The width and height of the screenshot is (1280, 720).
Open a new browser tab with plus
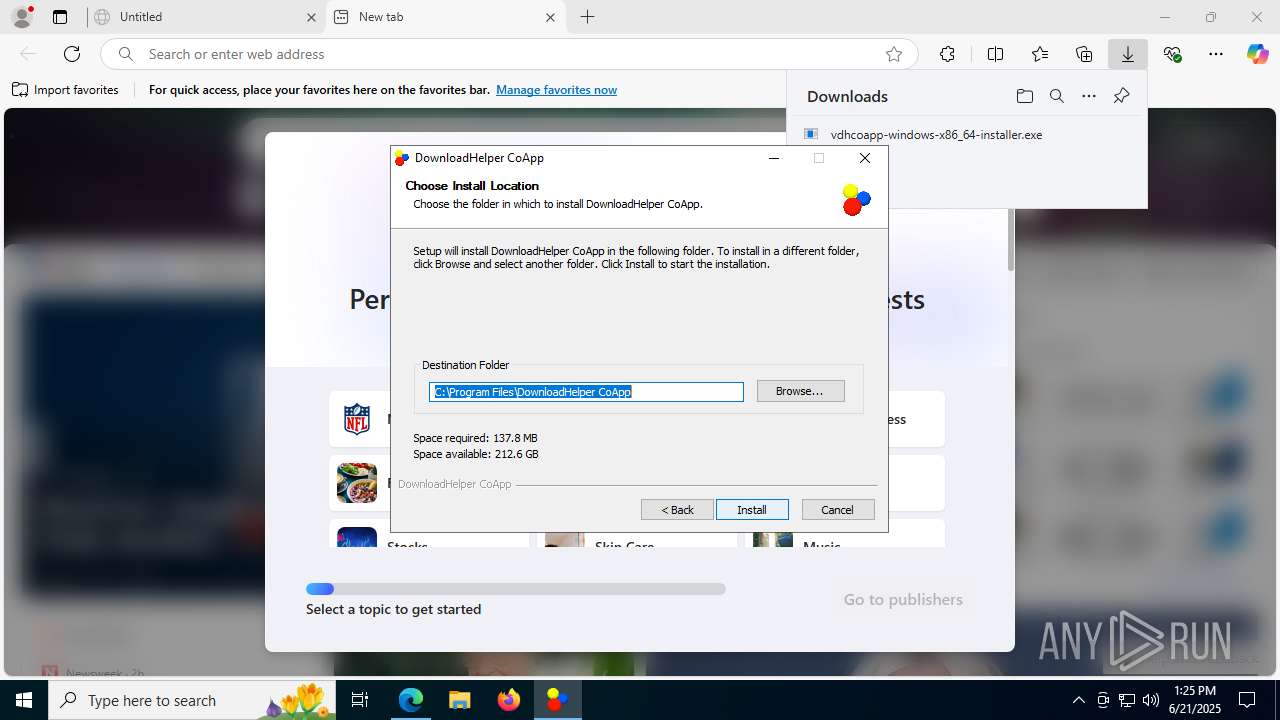(x=588, y=17)
